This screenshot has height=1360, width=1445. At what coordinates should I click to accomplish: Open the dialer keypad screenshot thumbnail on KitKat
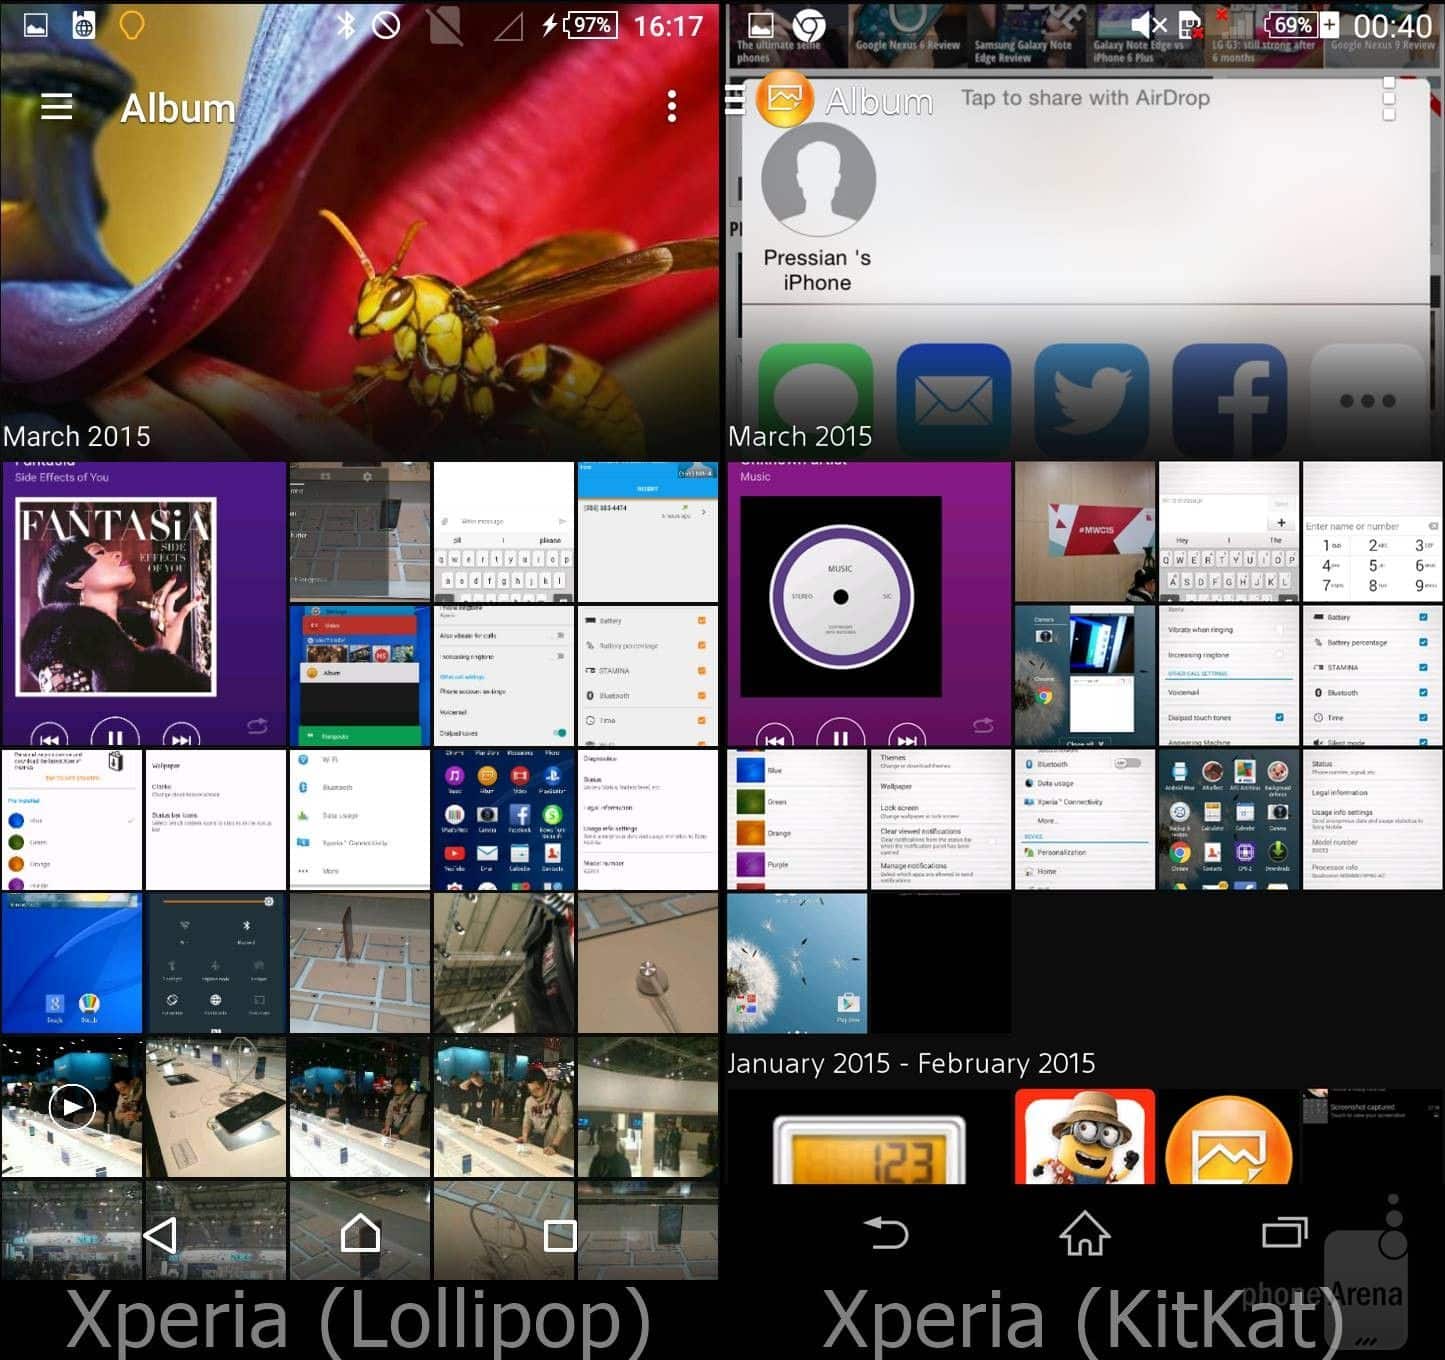click(1373, 532)
